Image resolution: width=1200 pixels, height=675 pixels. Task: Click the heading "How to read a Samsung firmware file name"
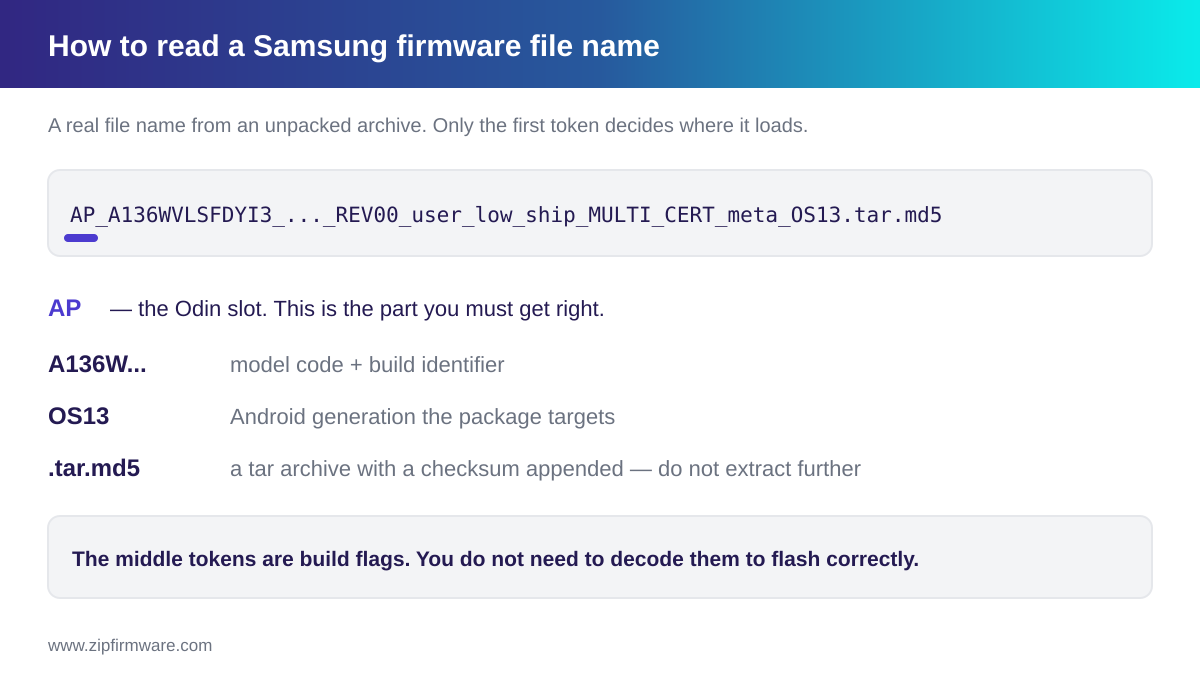point(354,46)
